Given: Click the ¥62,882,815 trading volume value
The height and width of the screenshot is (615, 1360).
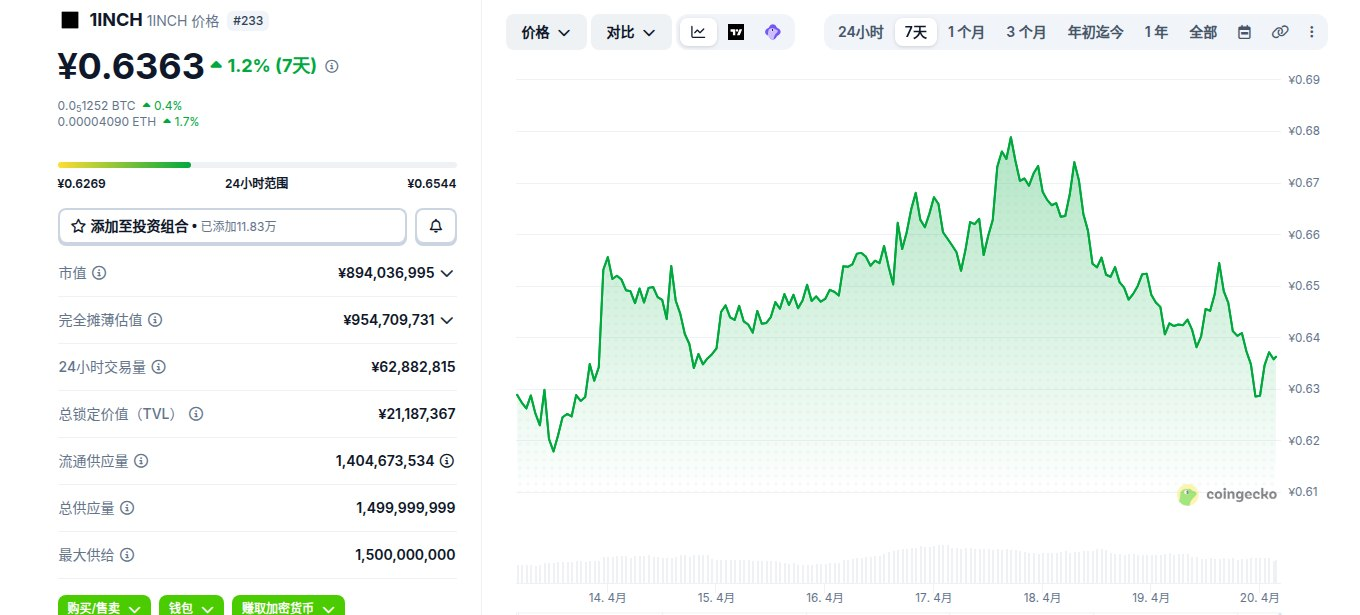Looking at the screenshot, I should pyautogui.click(x=413, y=367).
